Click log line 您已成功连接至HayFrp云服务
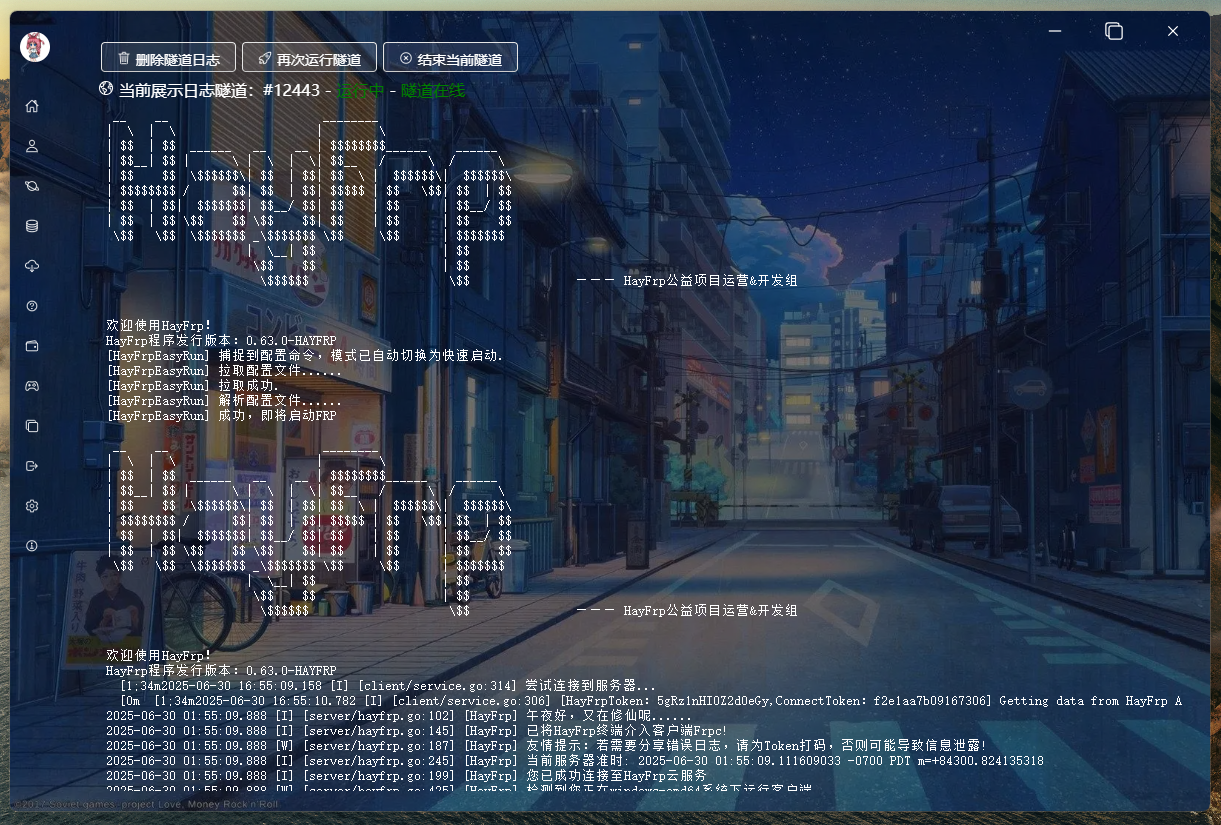The width and height of the screenshot is (1221, 825). coord(406,776)
